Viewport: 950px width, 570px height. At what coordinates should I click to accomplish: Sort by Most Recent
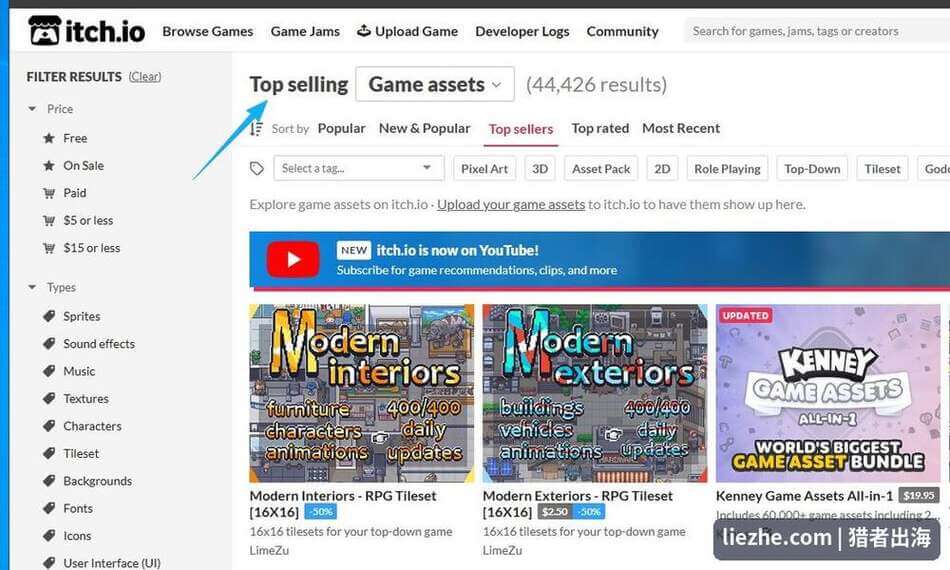681,128
